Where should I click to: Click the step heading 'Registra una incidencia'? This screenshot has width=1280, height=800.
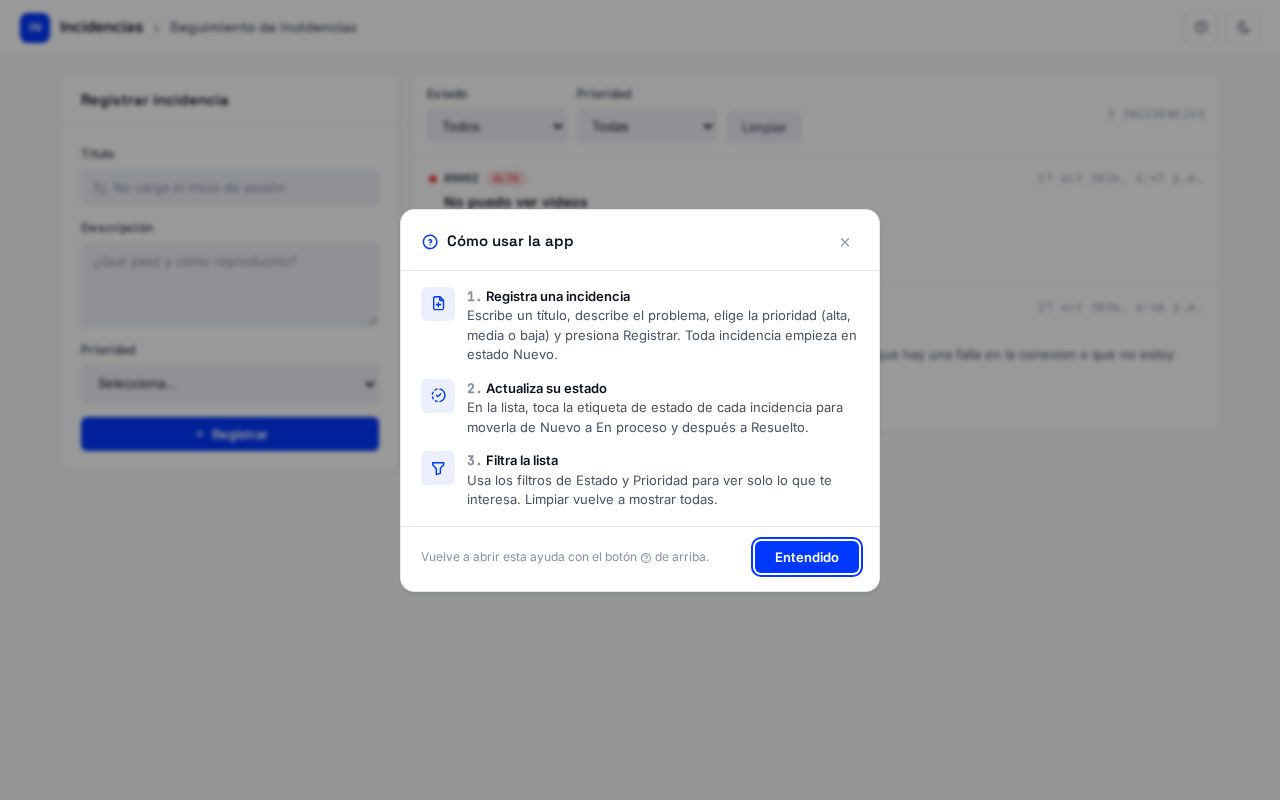(x=558, y=296)
